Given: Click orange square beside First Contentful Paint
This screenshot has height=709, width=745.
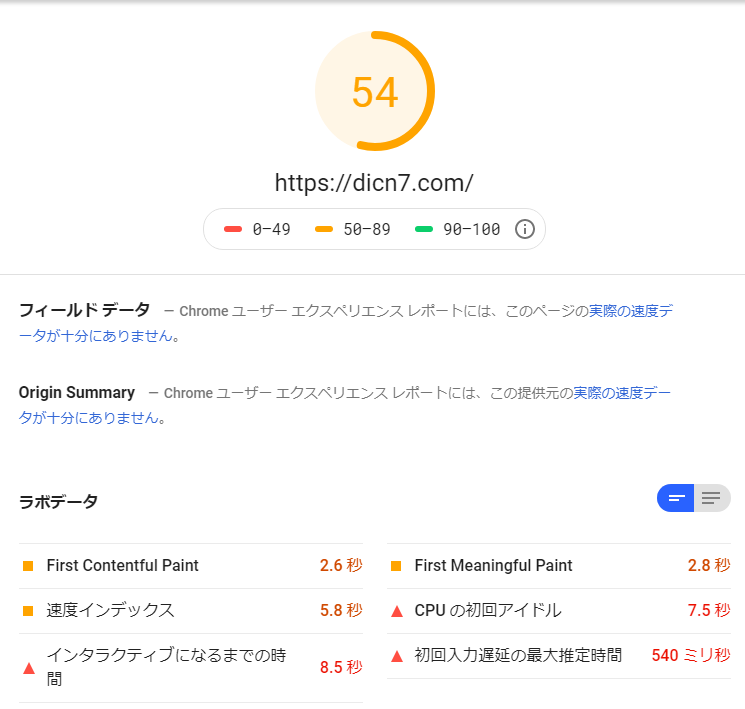Looking at the screenshot, I should click(x=28, y=566).
